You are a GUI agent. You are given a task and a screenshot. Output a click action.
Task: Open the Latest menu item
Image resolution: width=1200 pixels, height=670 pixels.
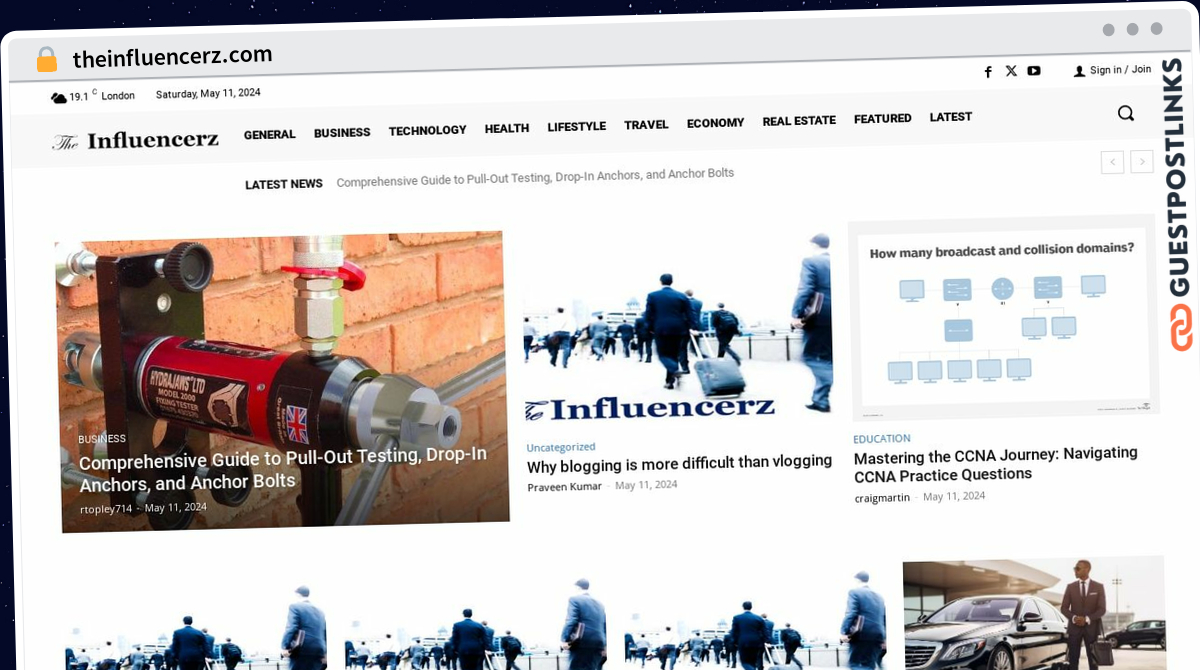click(x=951, y=117)
